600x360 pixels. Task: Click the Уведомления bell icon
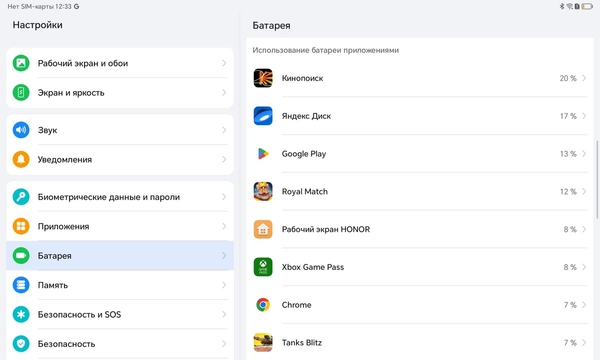click(21, 160)
